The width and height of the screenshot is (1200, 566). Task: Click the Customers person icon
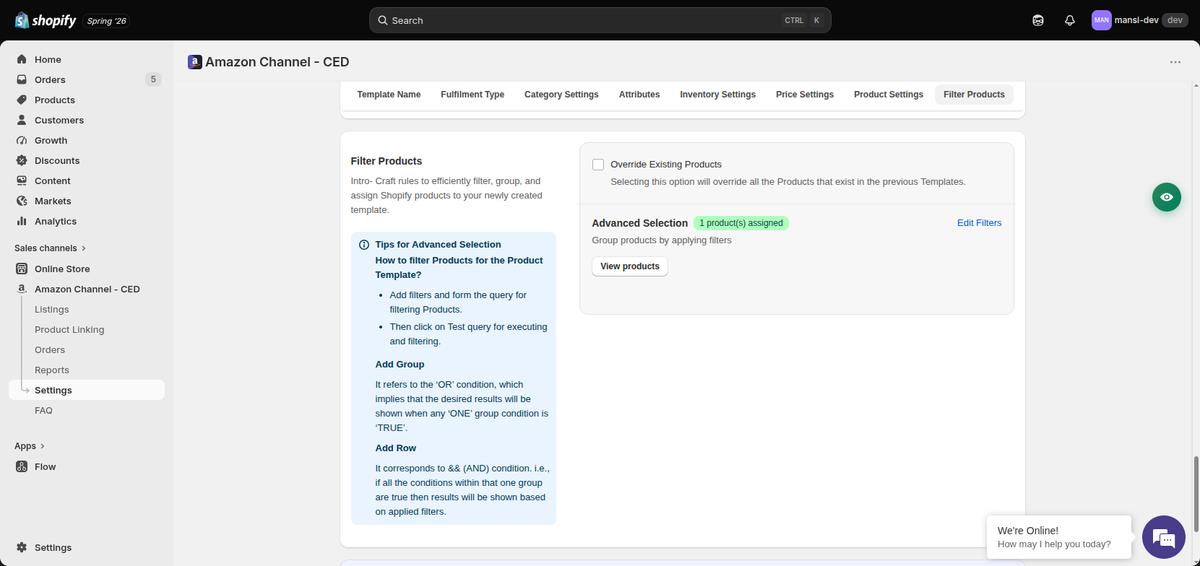22,120
